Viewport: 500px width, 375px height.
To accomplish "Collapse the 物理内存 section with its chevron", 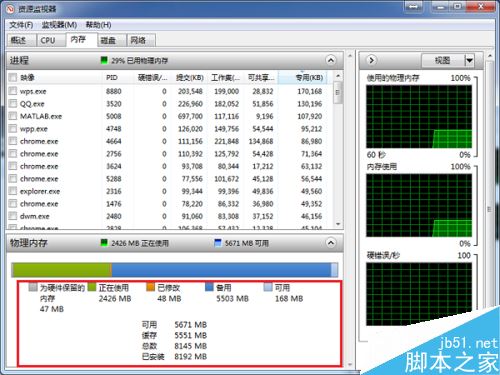I will coord(331,243).
